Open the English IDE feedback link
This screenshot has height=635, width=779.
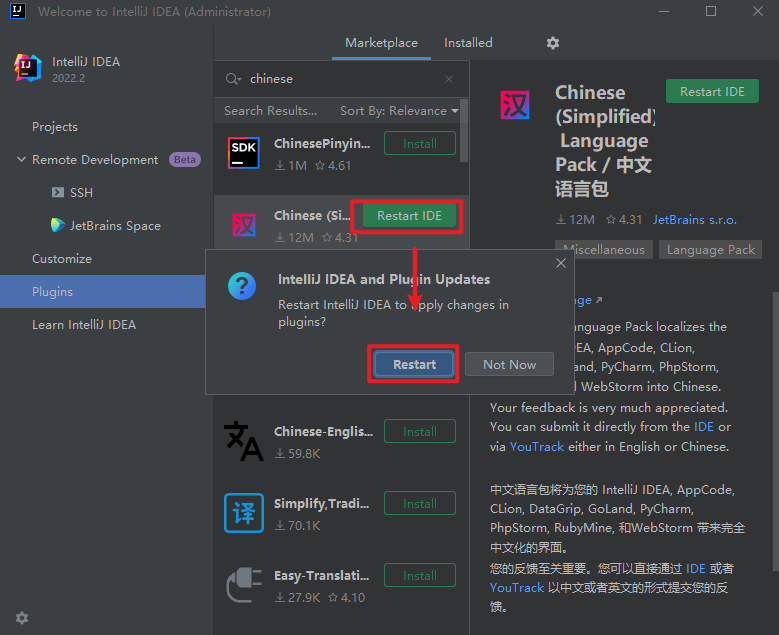[703, 427]
